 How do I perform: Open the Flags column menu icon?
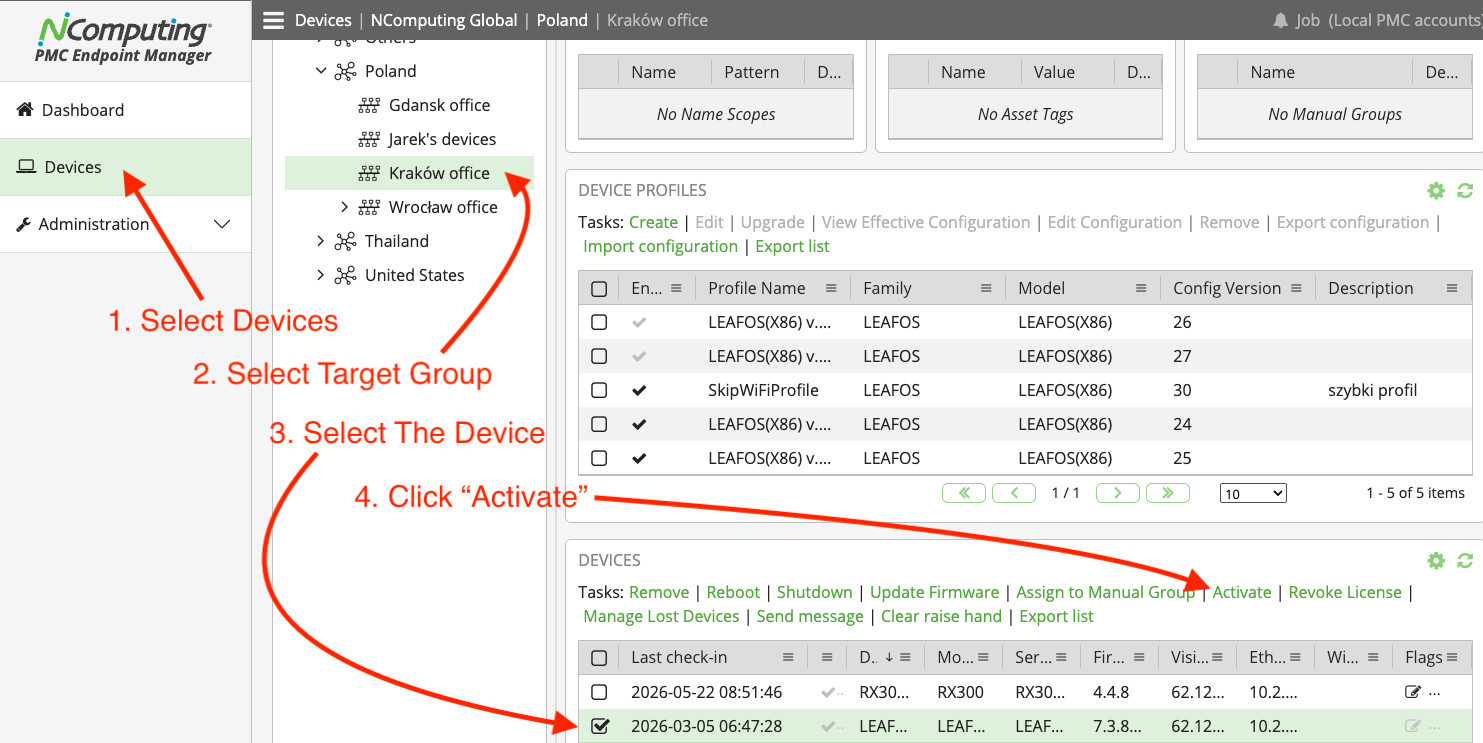pyautogui.click(x=1452, y=658)
